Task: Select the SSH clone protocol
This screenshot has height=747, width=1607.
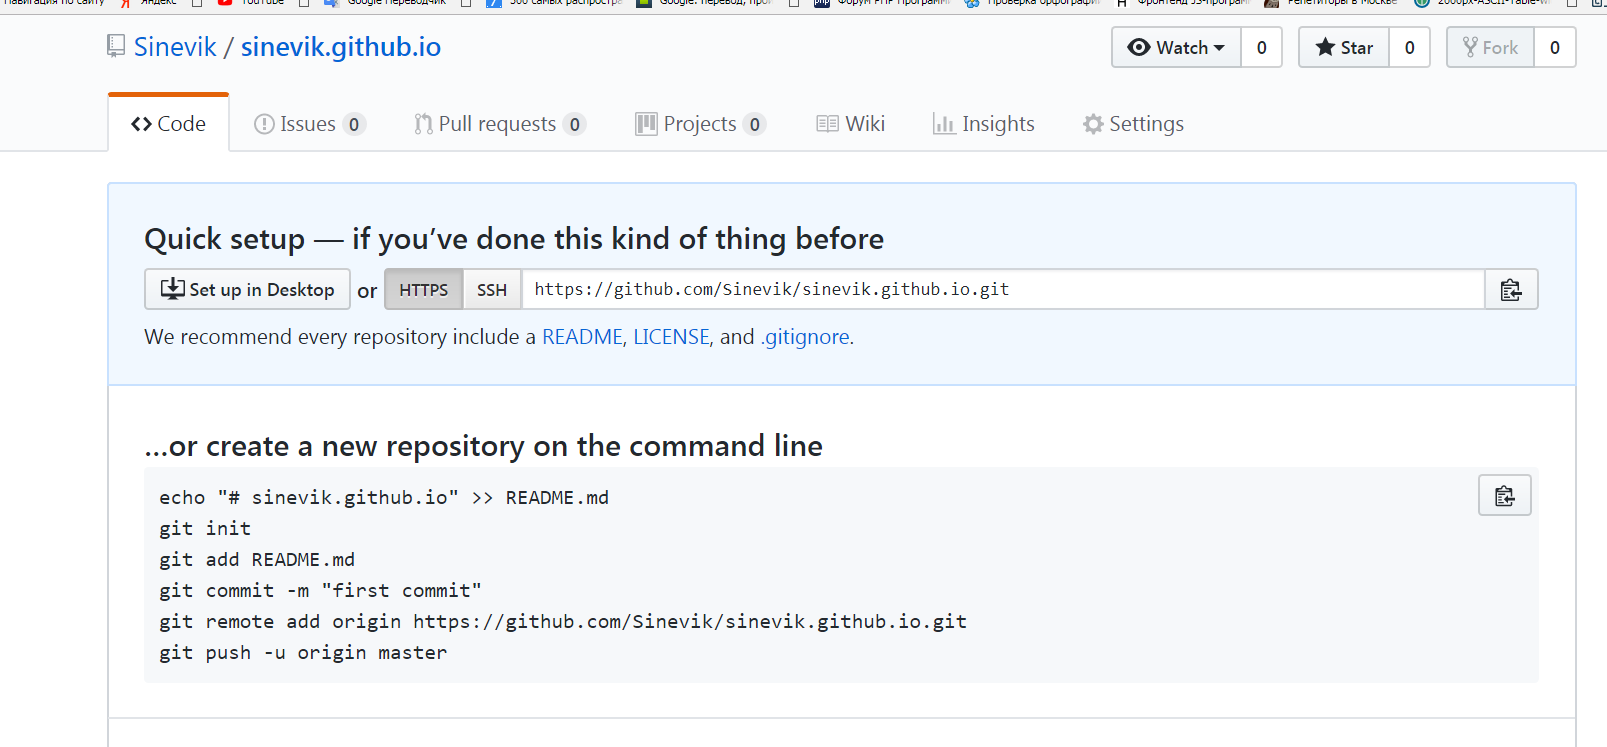Action: (x=492, y=290)
